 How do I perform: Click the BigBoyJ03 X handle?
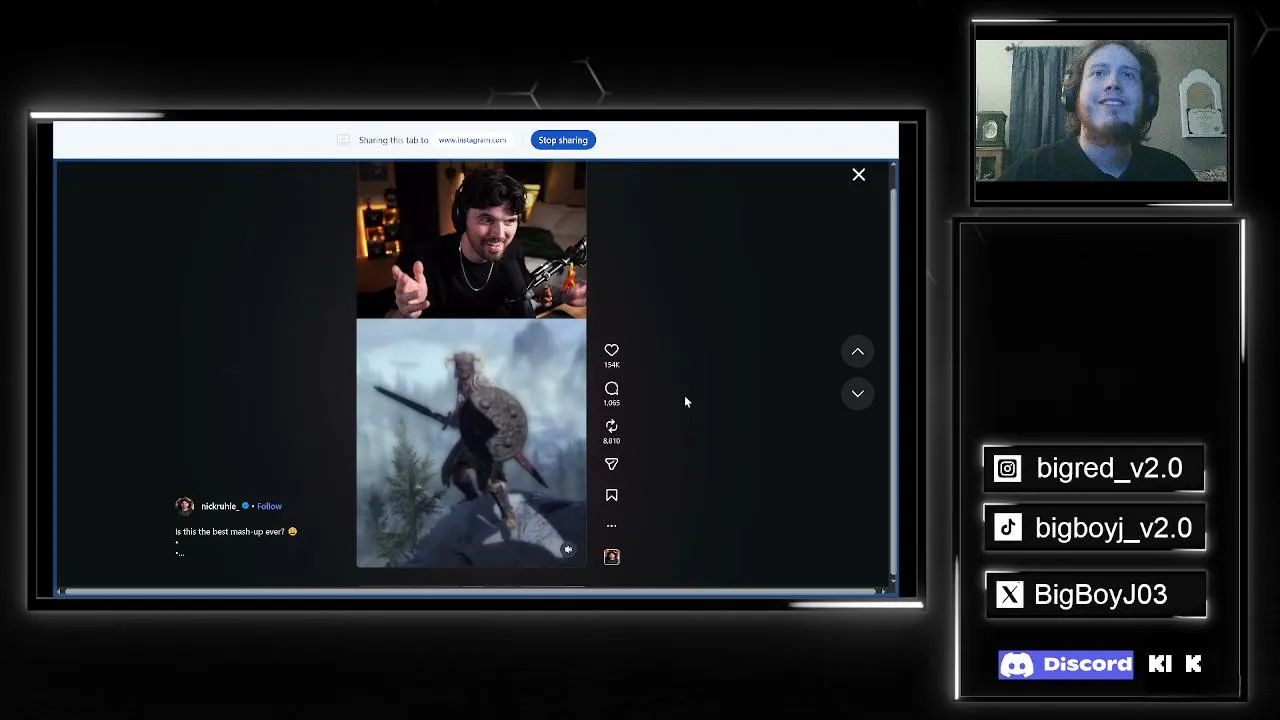pyautogui.click(x=1100, y=595)
